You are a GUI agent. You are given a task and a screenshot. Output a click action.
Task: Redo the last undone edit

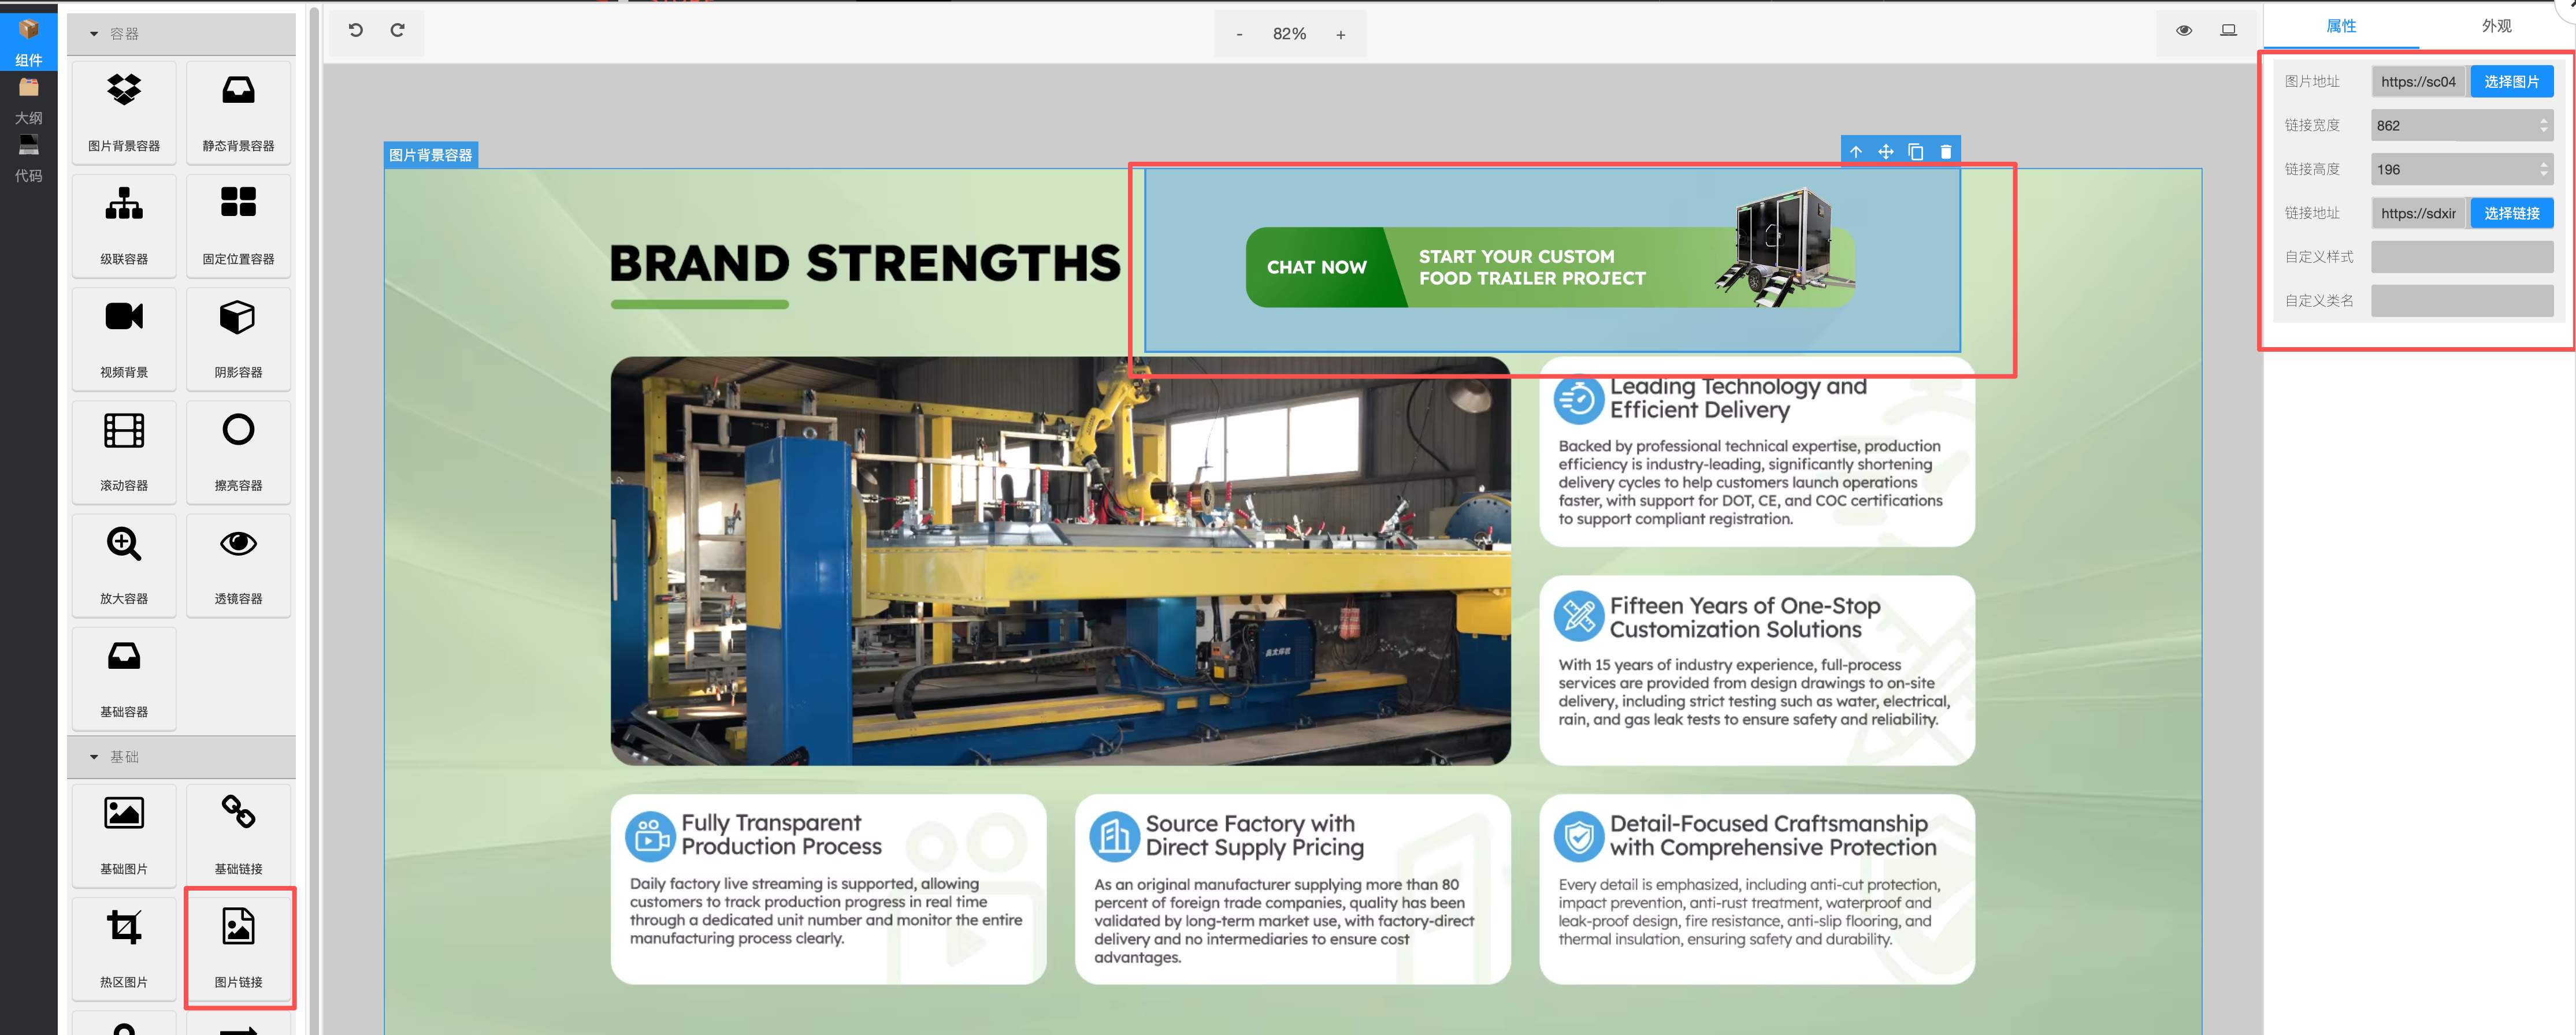coord(398,31)
